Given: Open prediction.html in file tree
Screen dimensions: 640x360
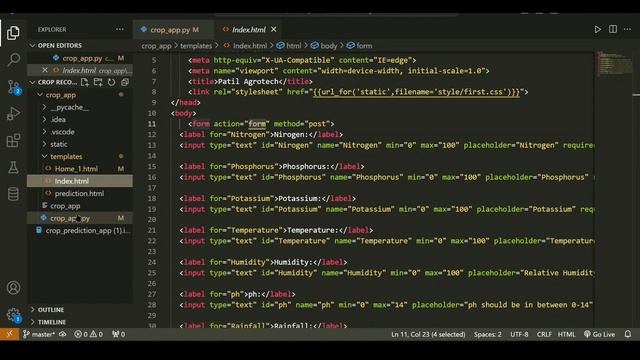Looking at the screenshot, I should (x=79, y=193).
